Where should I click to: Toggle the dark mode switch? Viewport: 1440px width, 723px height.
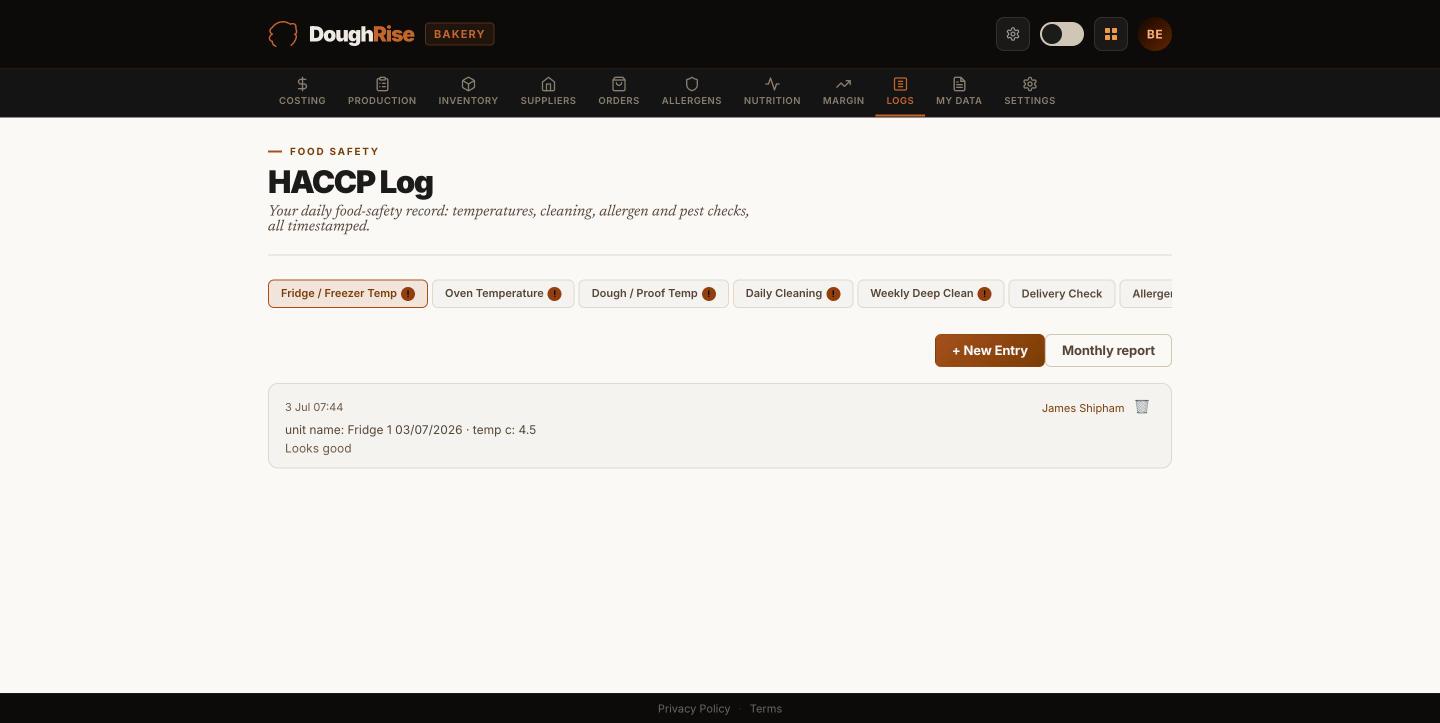coord(1062,34)
